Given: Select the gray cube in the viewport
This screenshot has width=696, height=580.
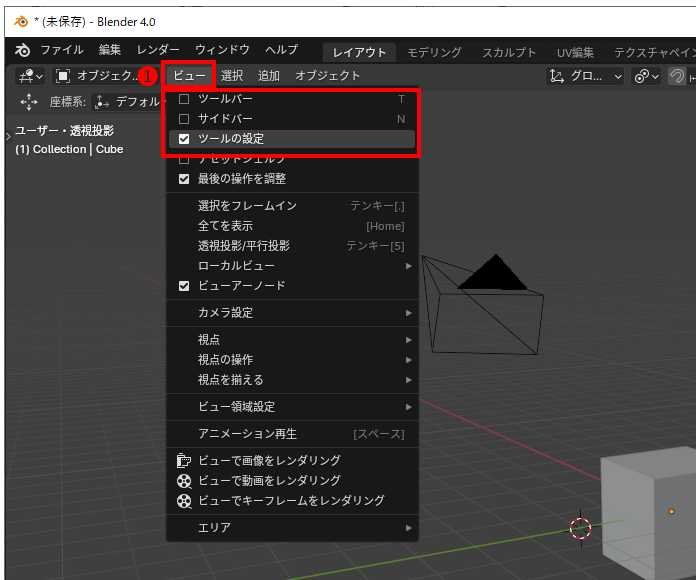Looking at the screenshot, I should pyautogui.click(x=646, y=520).
